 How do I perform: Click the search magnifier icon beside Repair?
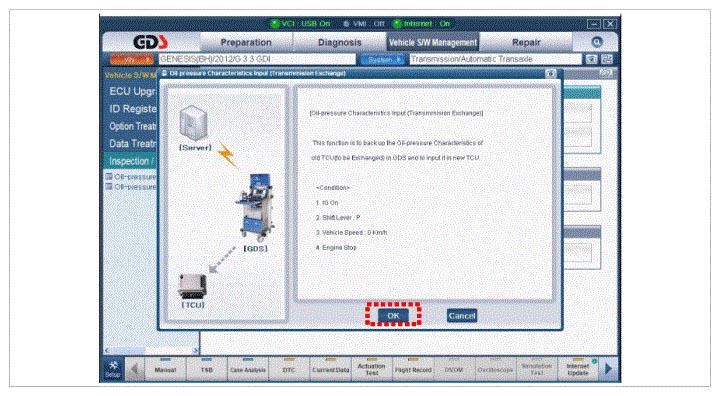pos(596,42)
